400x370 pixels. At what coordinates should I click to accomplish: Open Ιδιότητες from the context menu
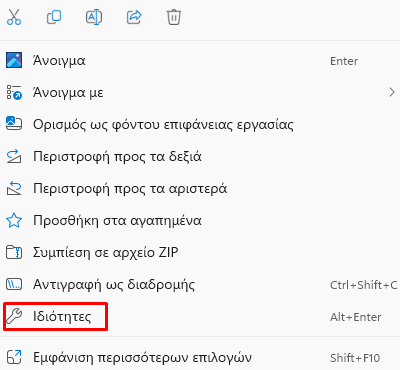pyautogui.click(x=200, y=316)
